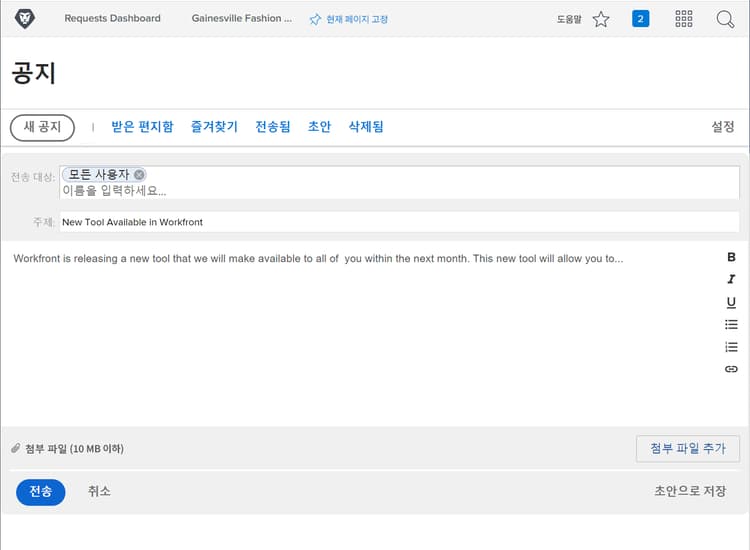The height and width of the screenshot is (550, 750).
Task: Switch to the 받은 편지함 inbox tab
Action: tap(143, 127)
